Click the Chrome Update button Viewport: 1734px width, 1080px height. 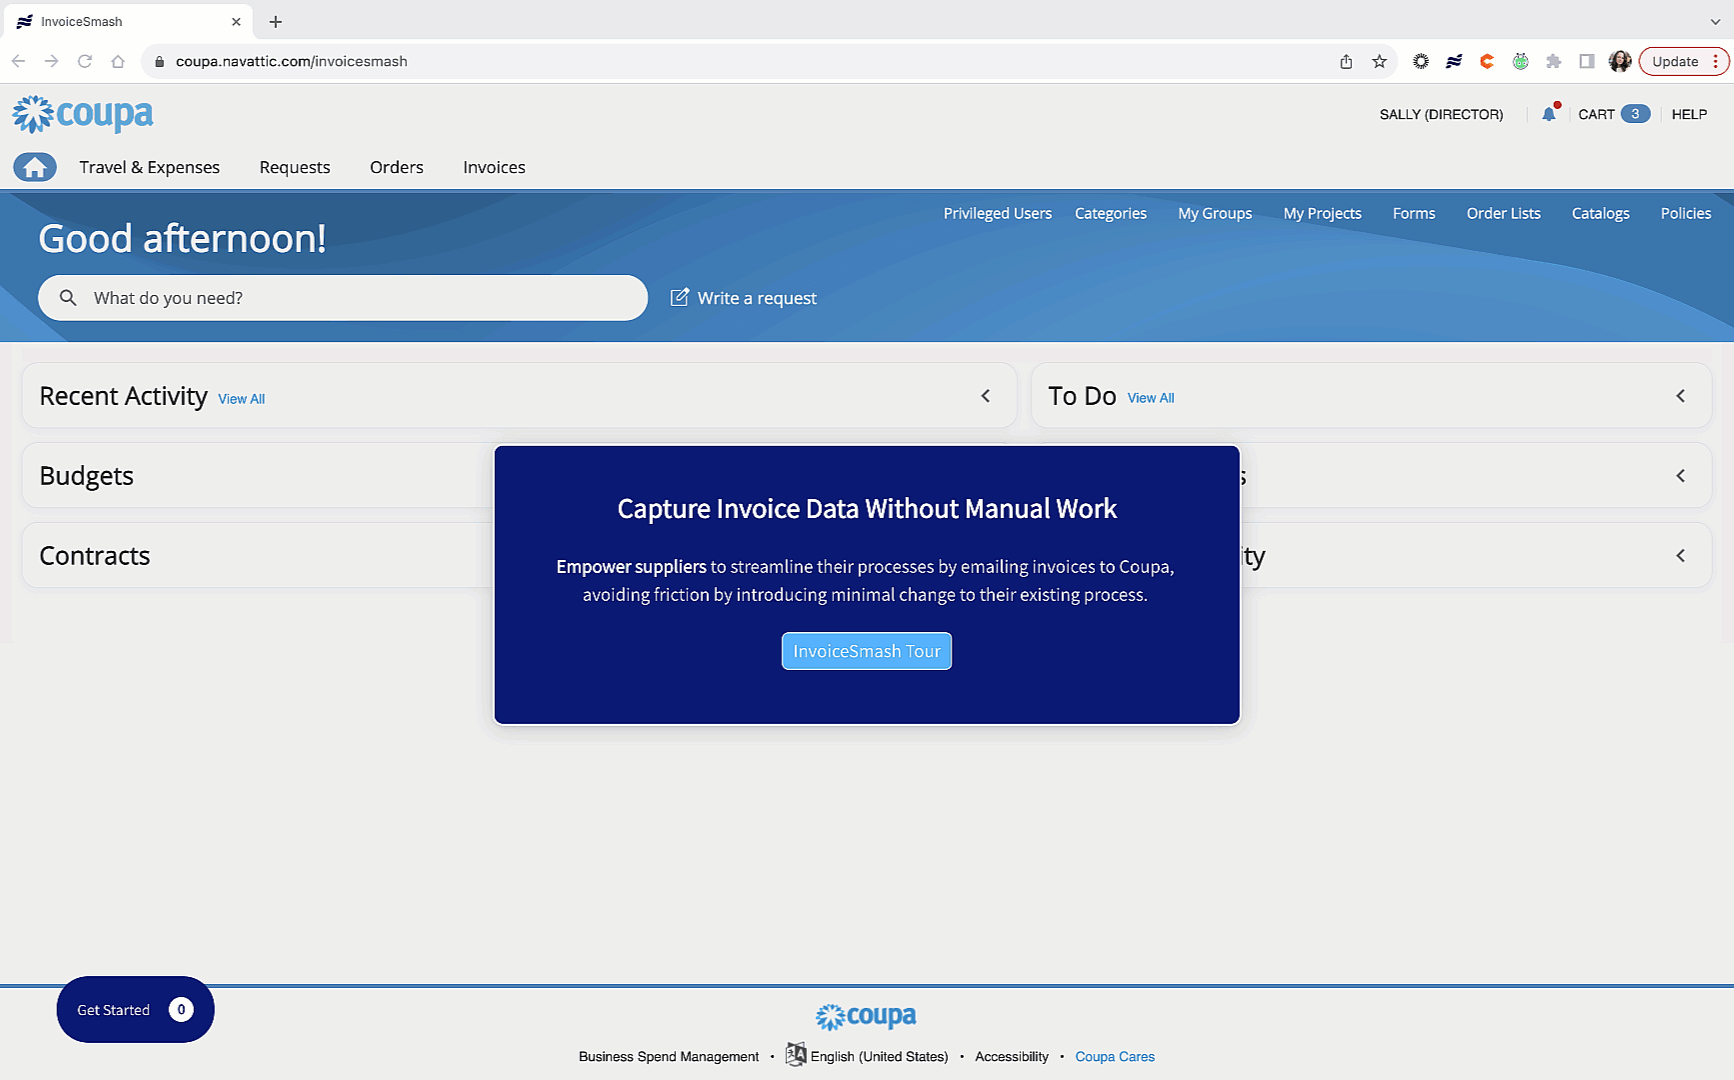coord(1684,61)
